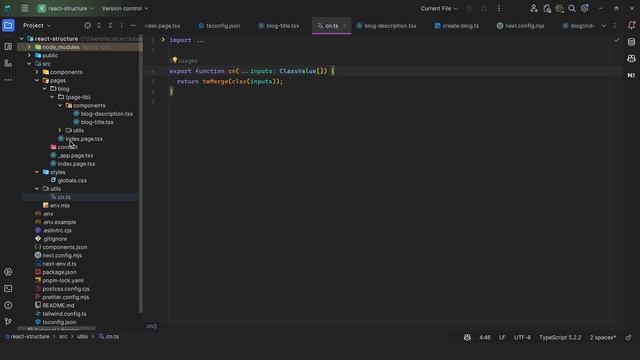Select opened file in Project tree
The height and width of the screenshot is (360, 640).
point(87,25)
